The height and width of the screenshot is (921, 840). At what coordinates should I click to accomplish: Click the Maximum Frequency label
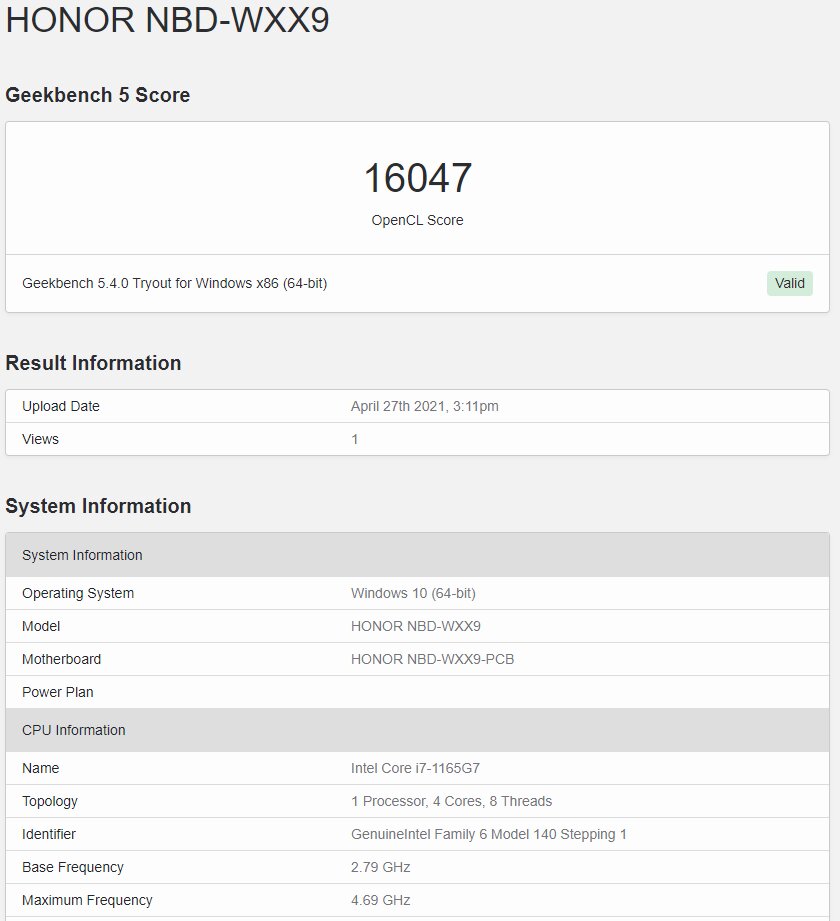tap(87, 900)
